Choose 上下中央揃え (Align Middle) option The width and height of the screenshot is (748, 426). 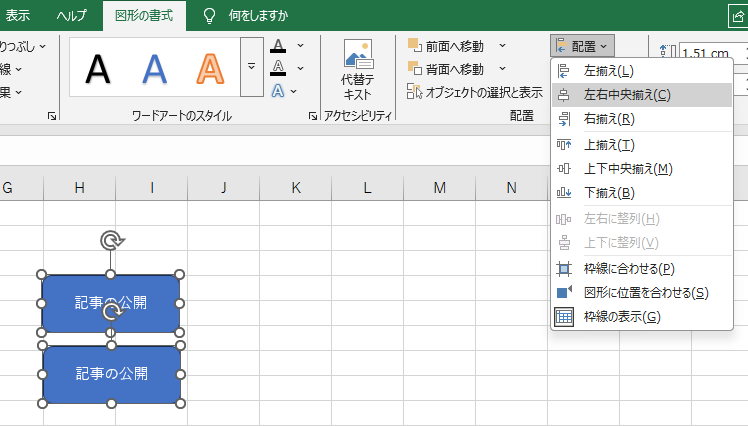(627, 169)
